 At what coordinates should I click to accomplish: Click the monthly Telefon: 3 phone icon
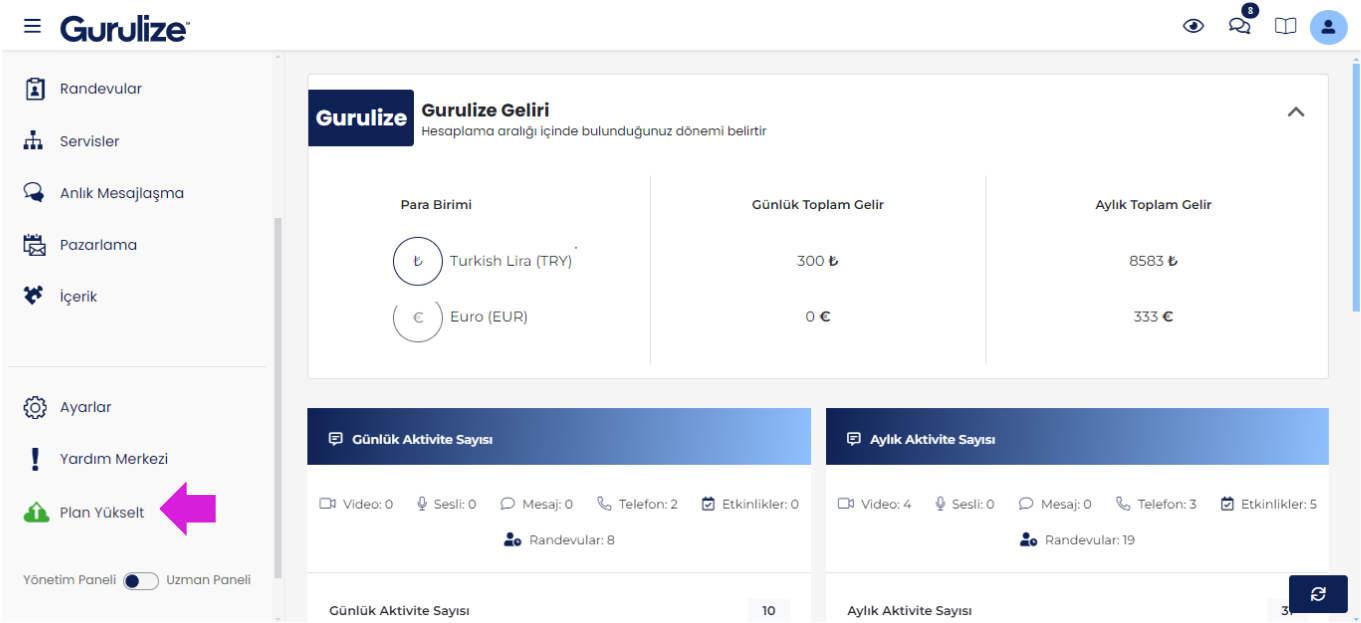(1123, 504)
